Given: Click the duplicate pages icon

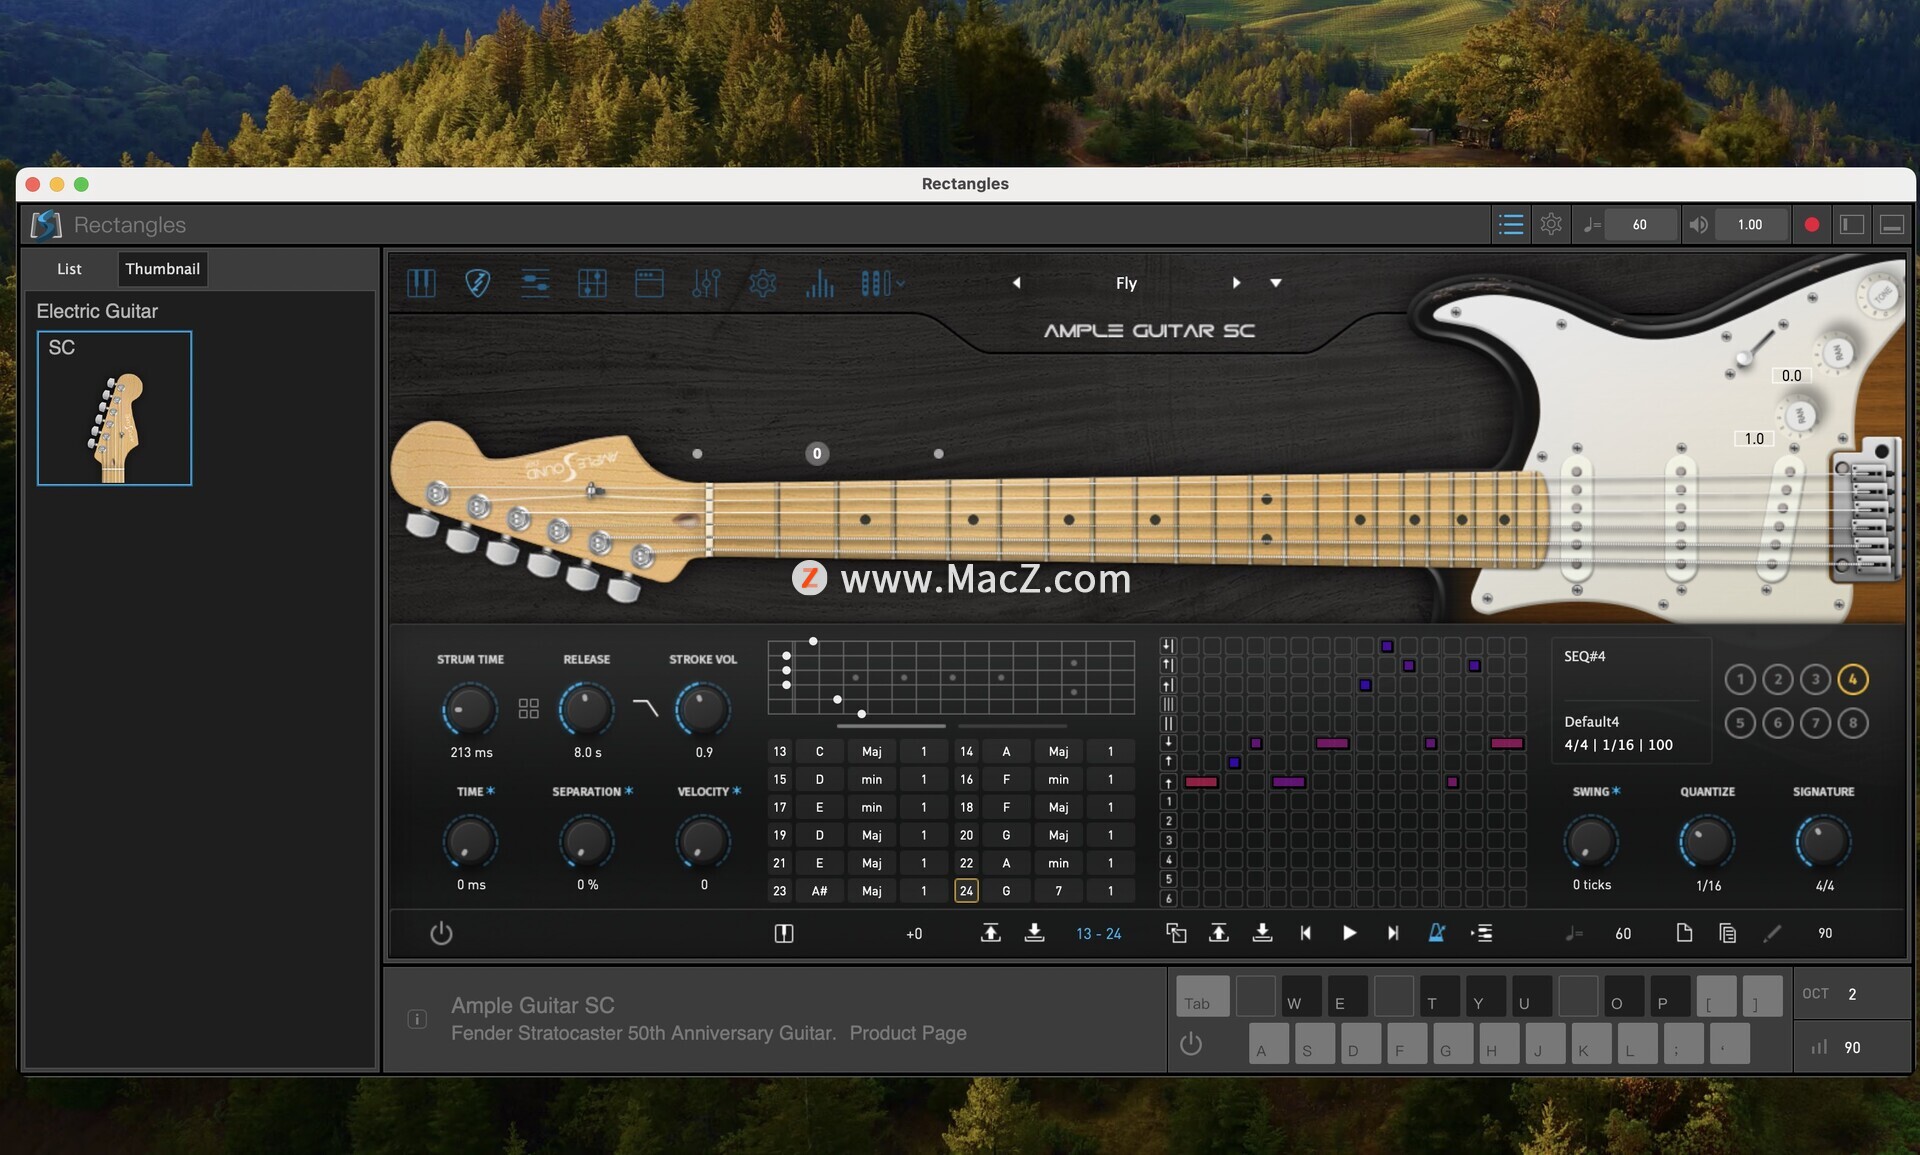Looking at the screenshot, I should click(1727, 933).
